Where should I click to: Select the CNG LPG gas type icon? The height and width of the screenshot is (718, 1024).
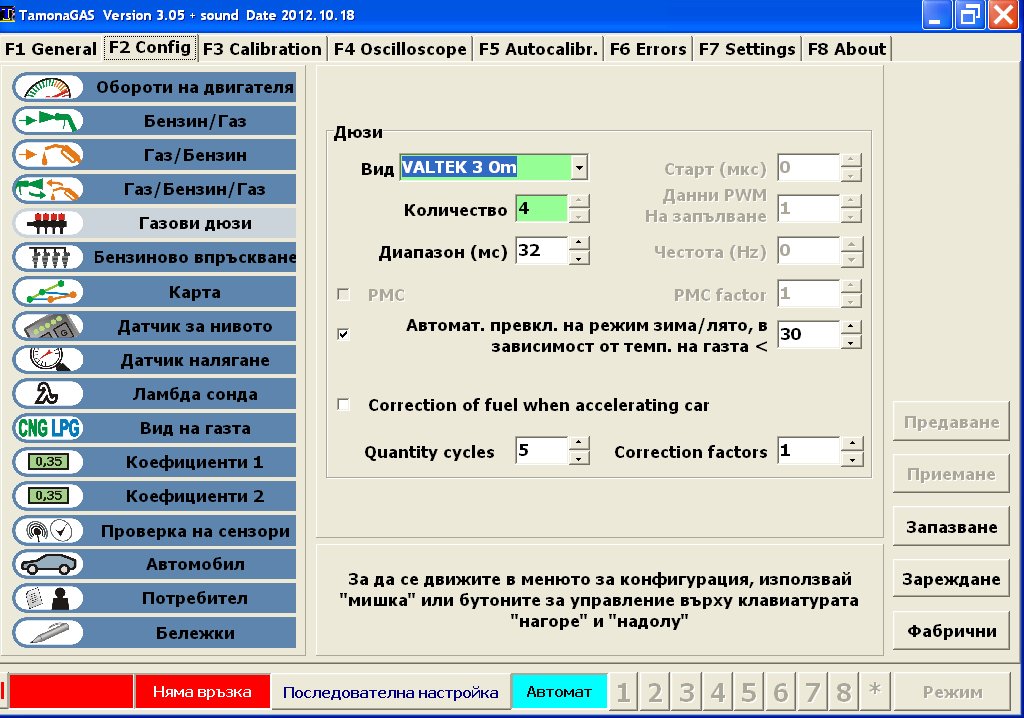coord(48,428)
